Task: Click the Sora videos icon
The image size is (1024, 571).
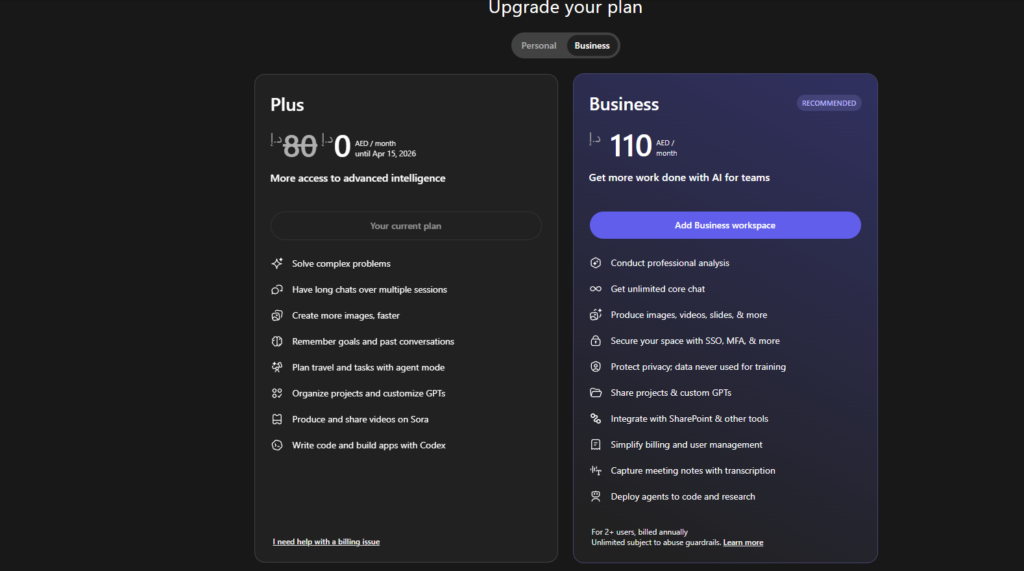Action: (x=277, y=419)
